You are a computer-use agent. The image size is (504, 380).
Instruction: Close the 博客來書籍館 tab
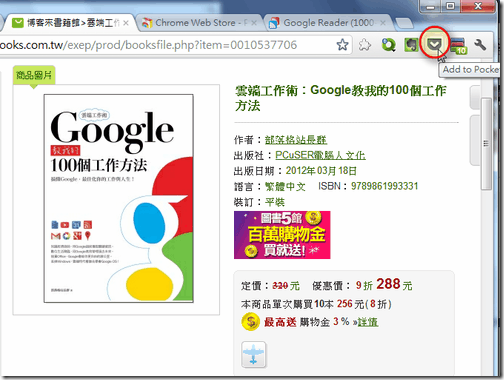(x=126, y=23)
